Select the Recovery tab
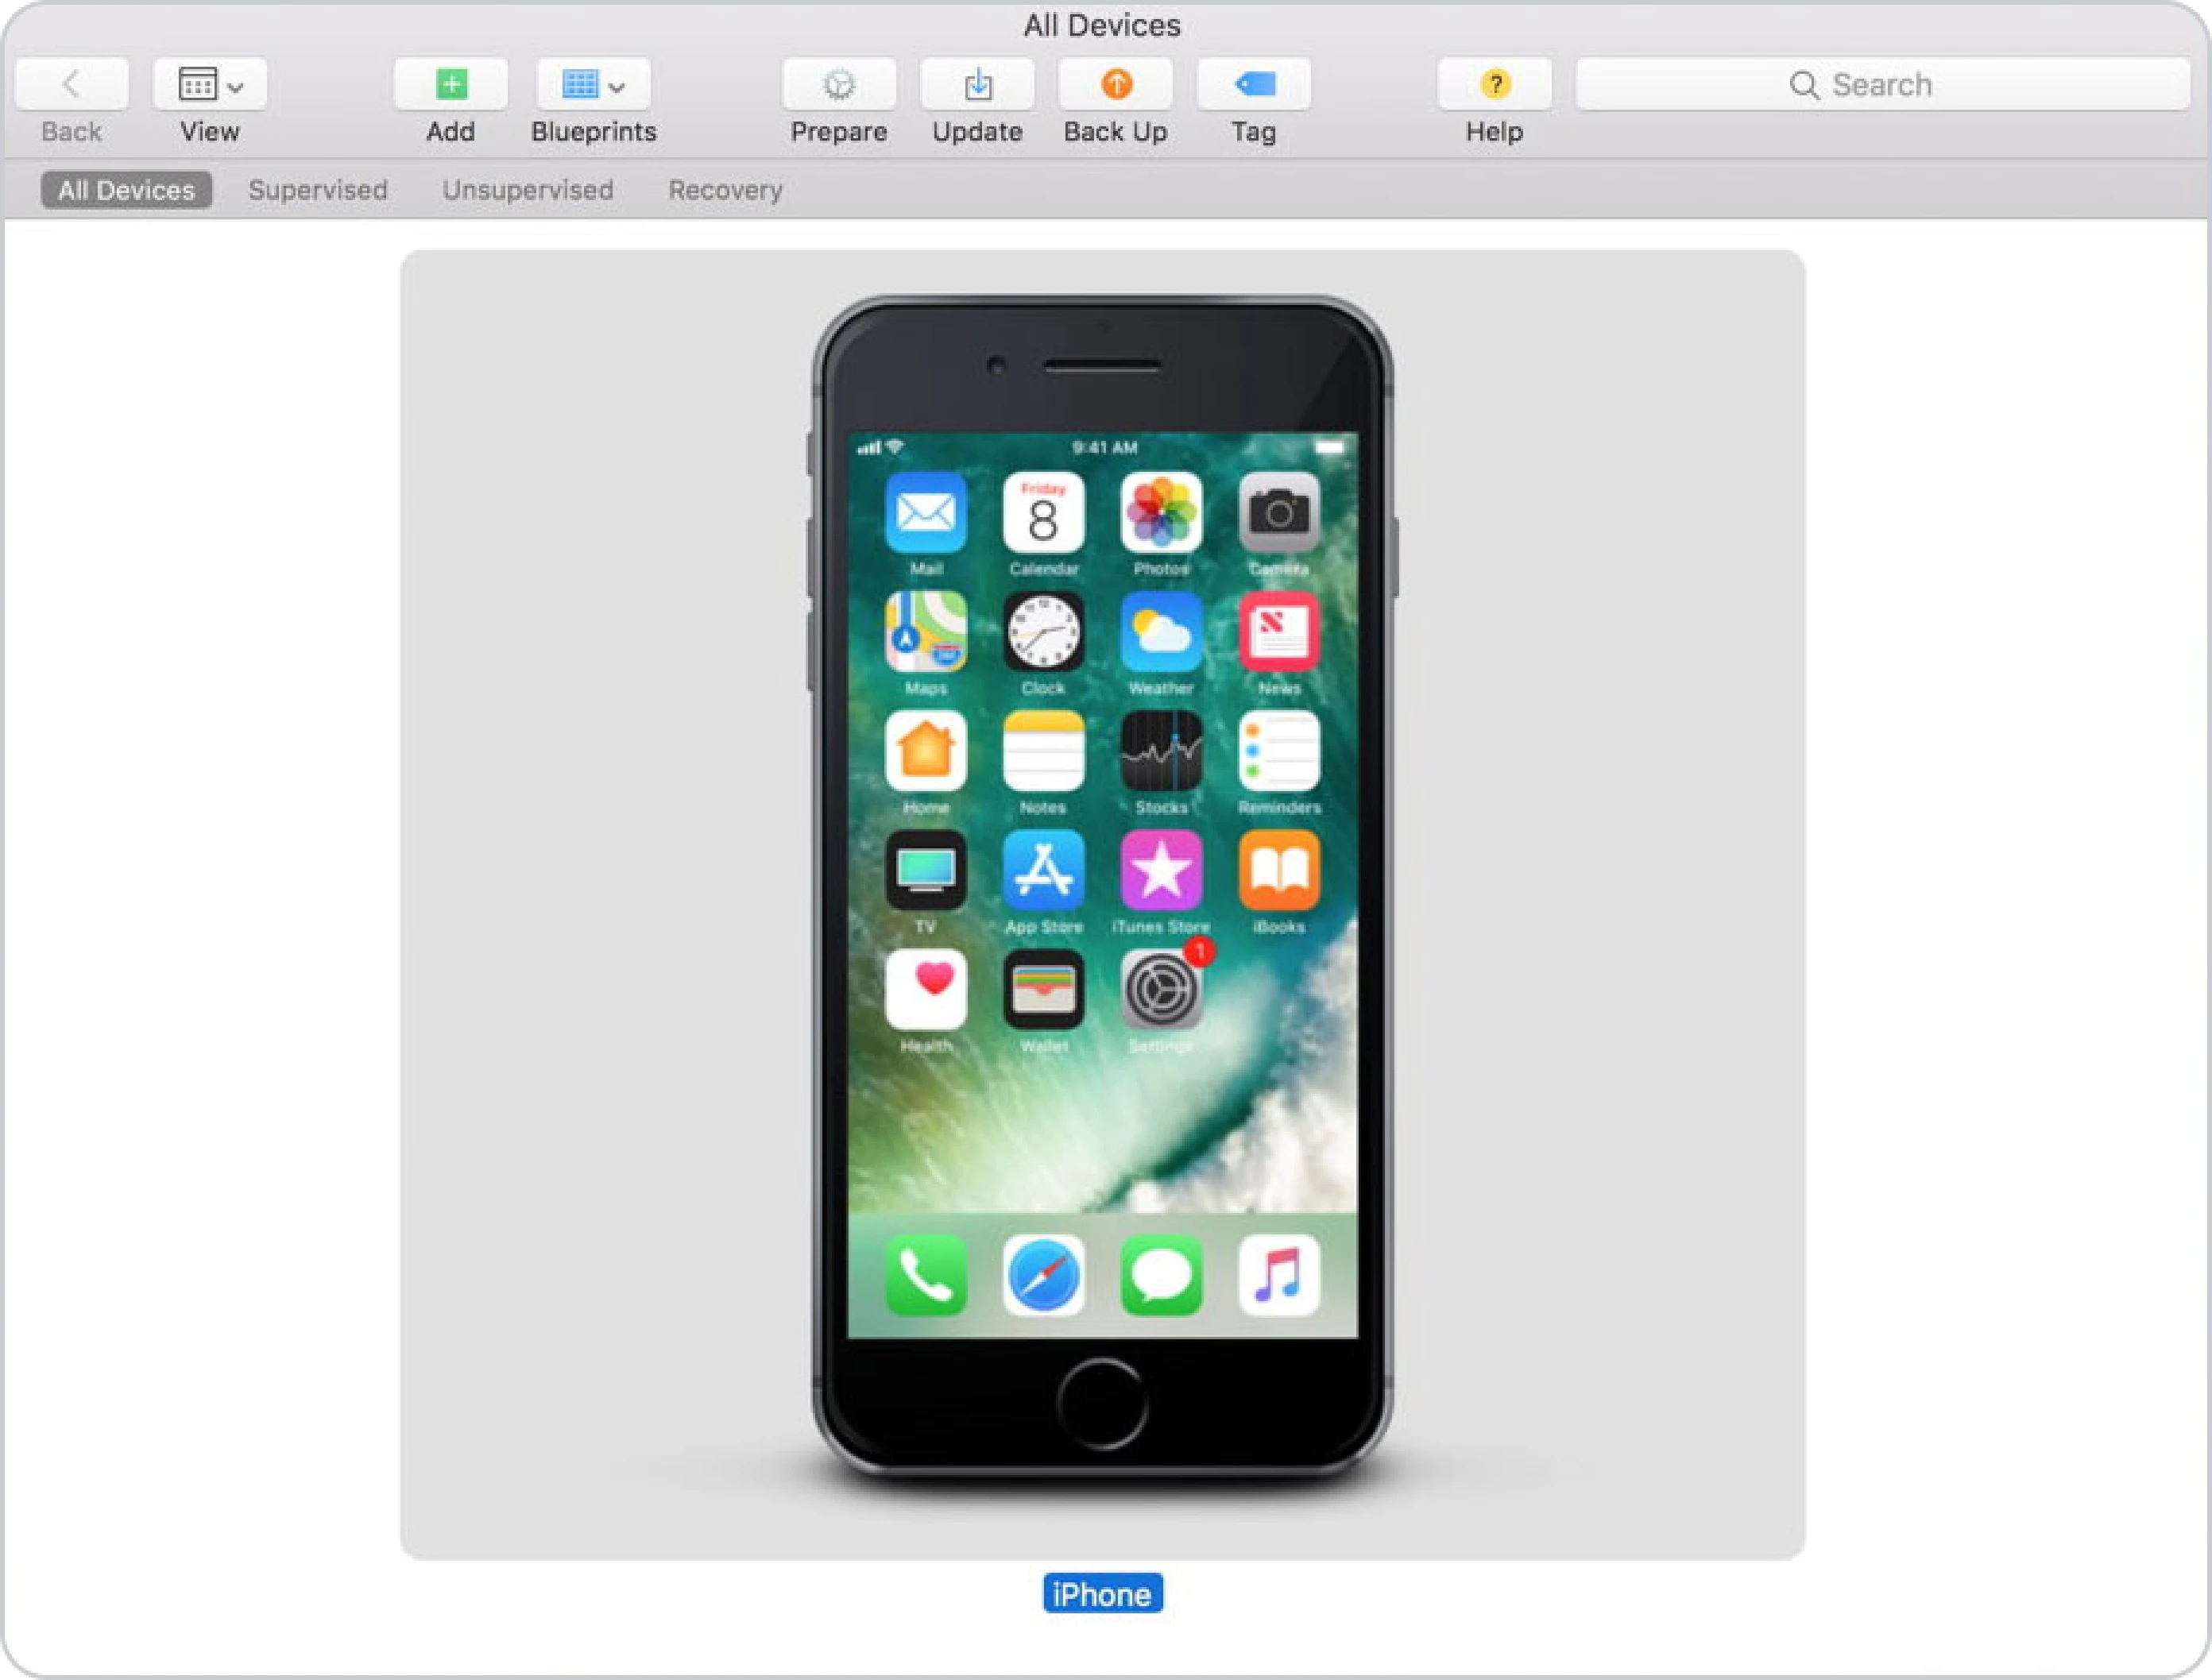The width and height of the screenshot is (2212, 1680). pos(725,189)
